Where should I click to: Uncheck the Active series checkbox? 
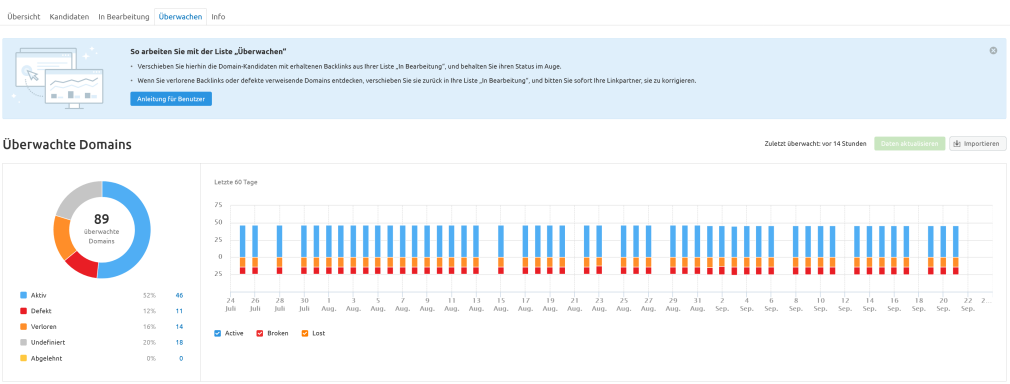click(218, 333)
